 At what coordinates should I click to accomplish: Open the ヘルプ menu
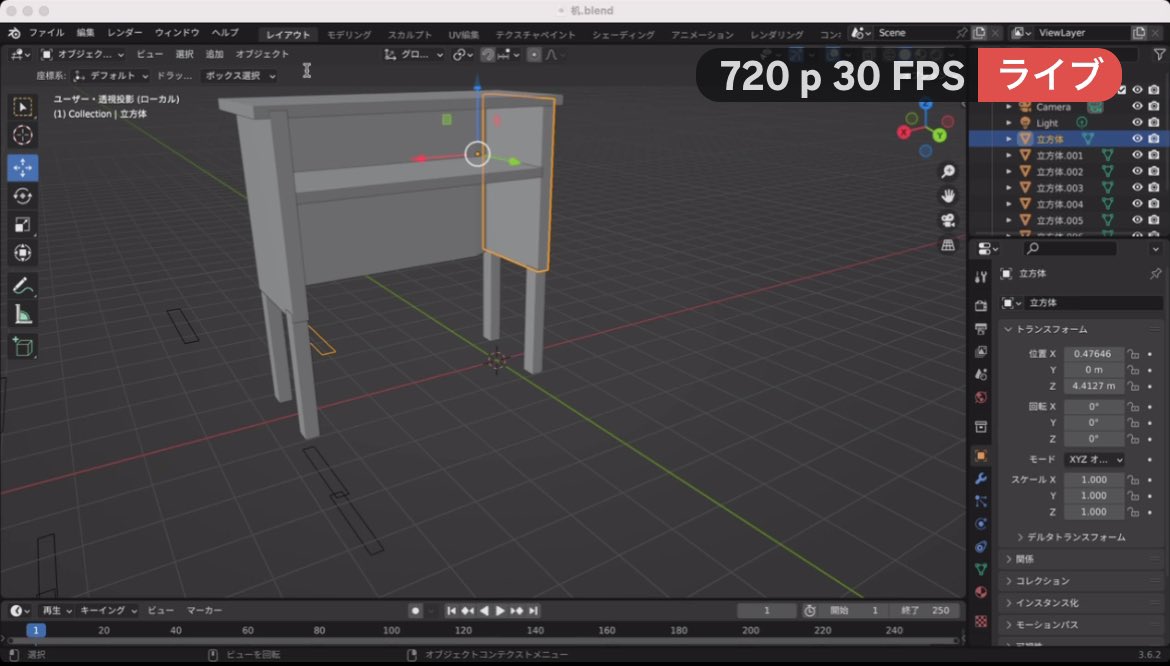tap(225, 33)
